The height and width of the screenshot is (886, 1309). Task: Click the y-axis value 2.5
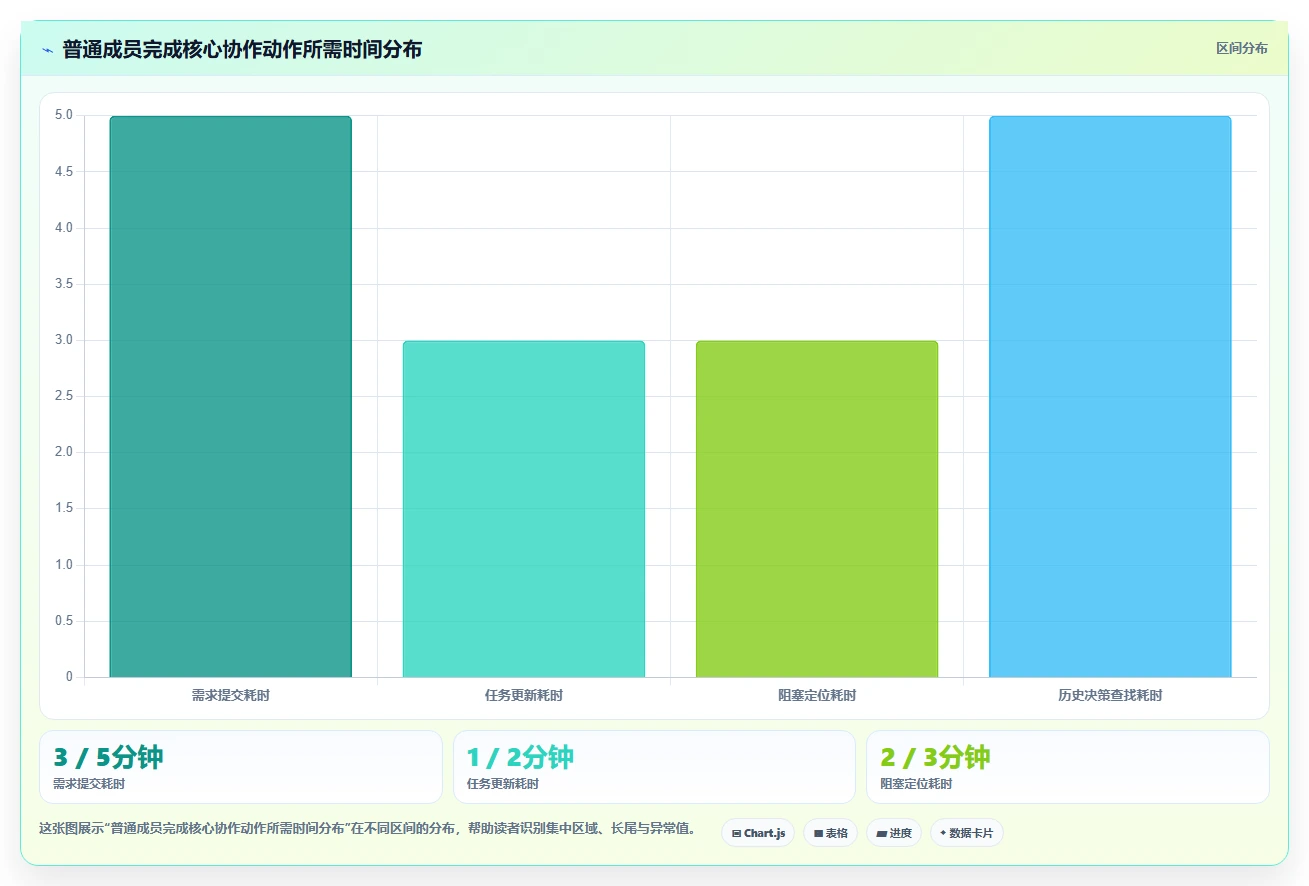(x=64, y=396)
